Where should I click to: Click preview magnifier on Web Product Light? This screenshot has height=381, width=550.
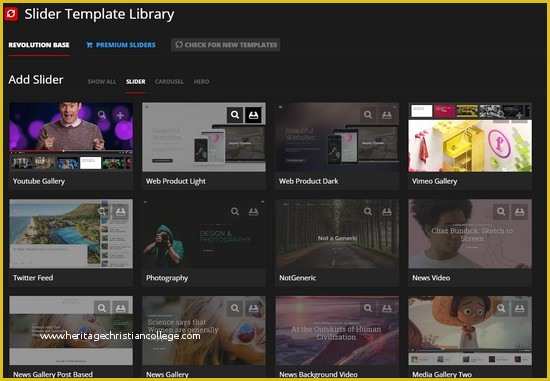[235, 115]
